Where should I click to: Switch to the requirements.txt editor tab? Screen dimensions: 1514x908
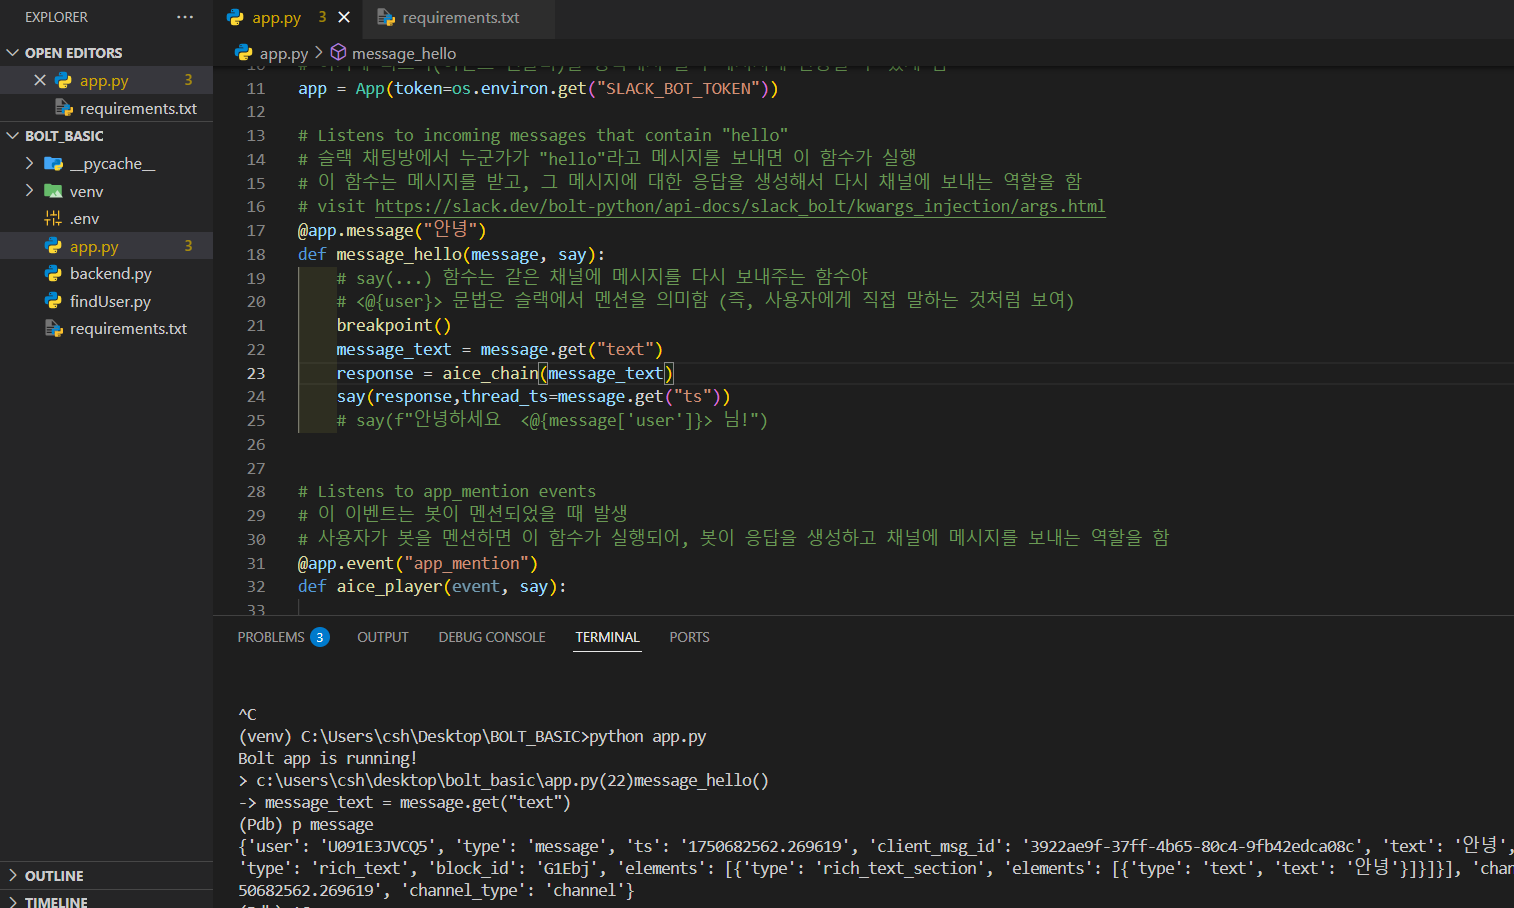(459, 17)
